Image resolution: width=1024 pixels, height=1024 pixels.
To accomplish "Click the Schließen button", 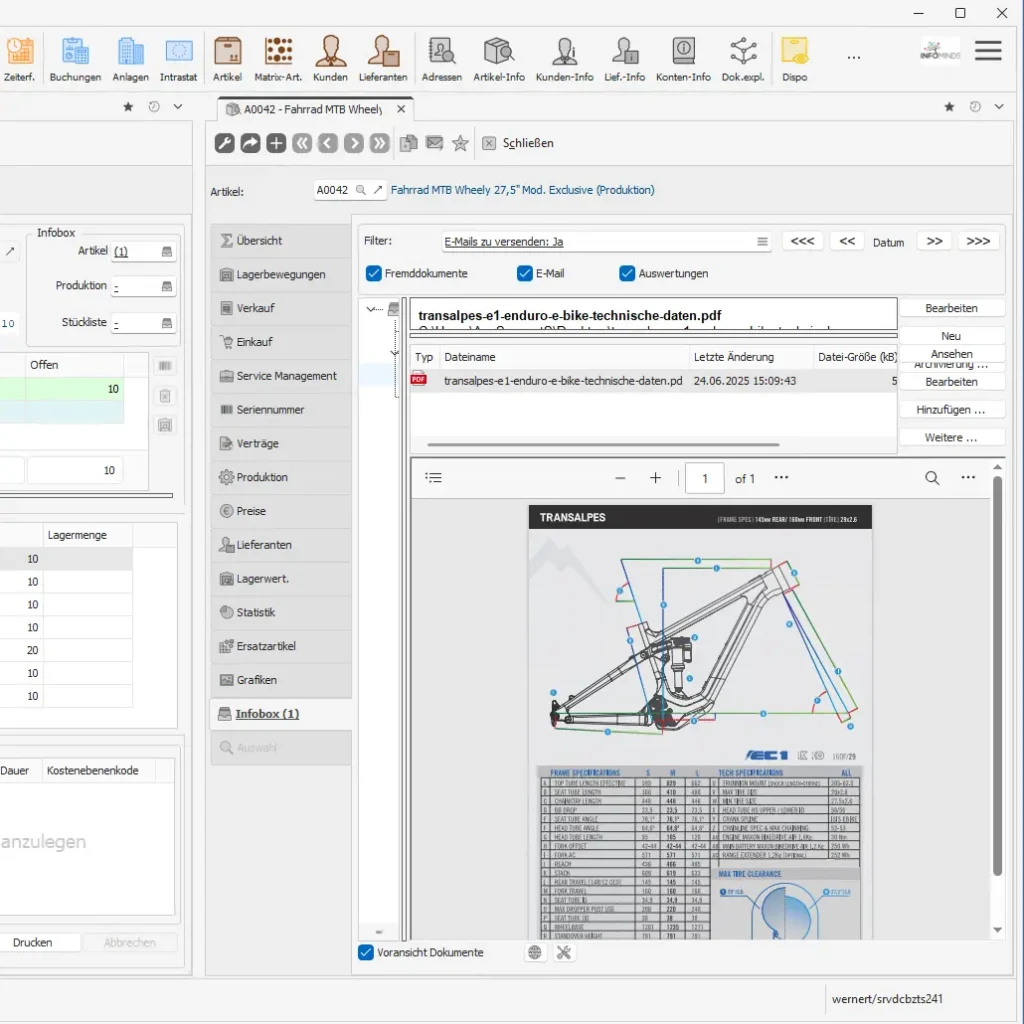I will click(x=519, y=143).
